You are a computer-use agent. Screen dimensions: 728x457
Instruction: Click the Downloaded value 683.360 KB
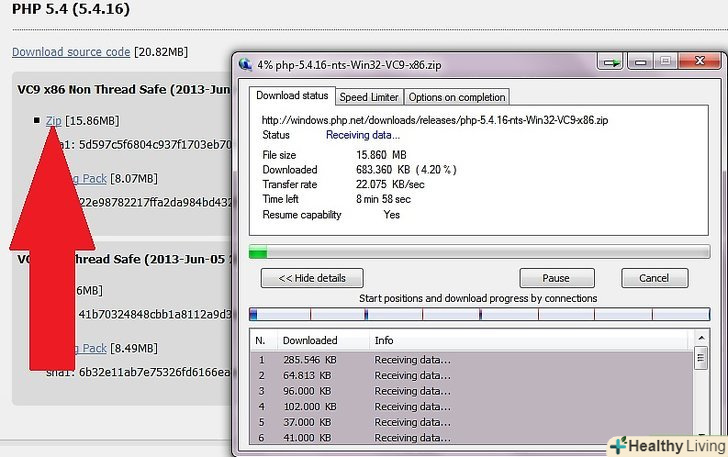[406, 170]
